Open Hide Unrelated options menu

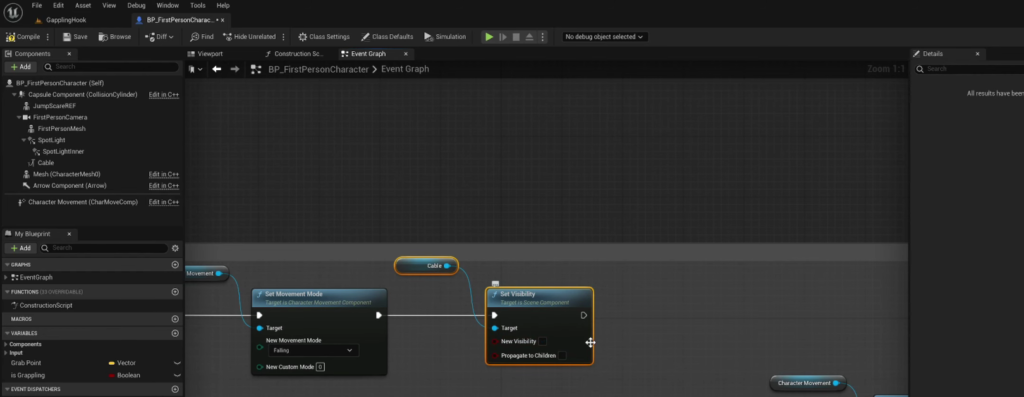click(x=283, y=37)
